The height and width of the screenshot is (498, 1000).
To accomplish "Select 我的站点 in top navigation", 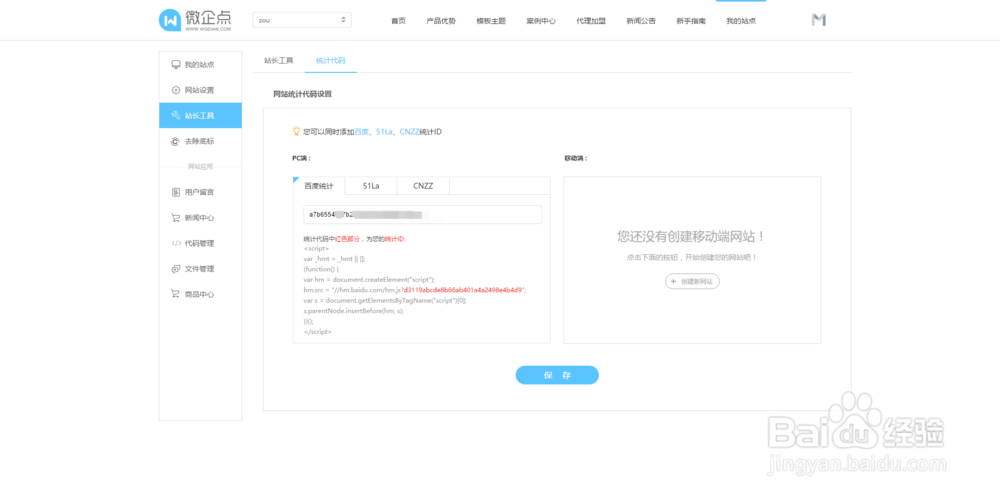I will pos(741,20).
